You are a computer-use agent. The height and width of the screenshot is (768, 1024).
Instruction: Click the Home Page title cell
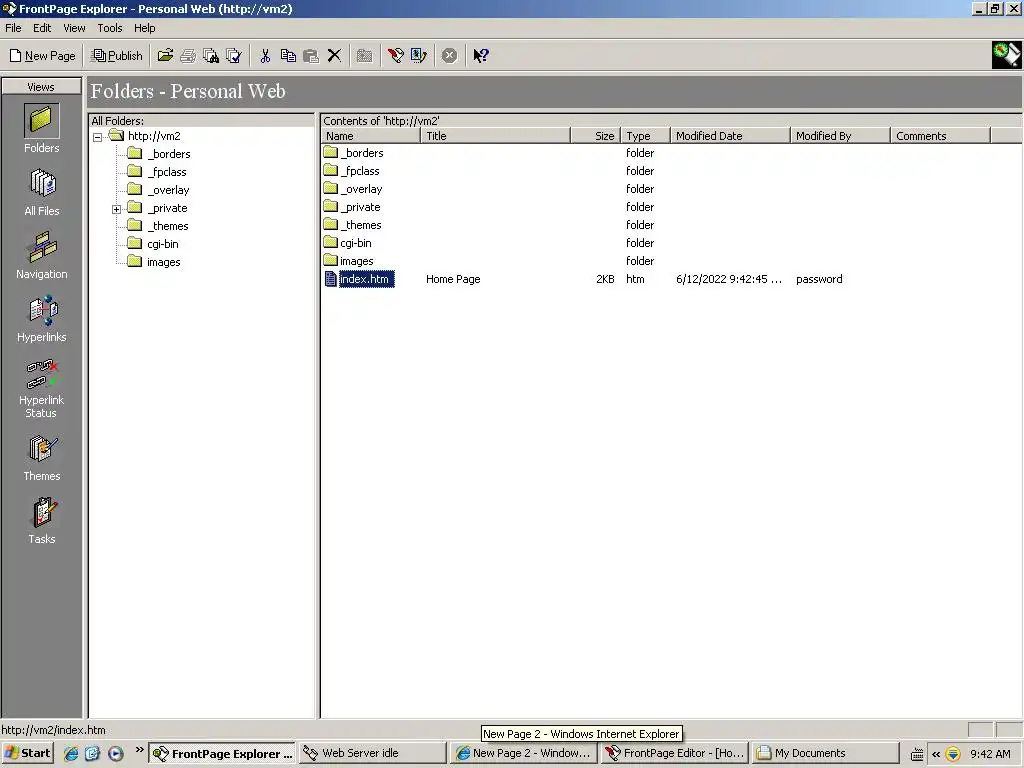[x=453, y=280]
